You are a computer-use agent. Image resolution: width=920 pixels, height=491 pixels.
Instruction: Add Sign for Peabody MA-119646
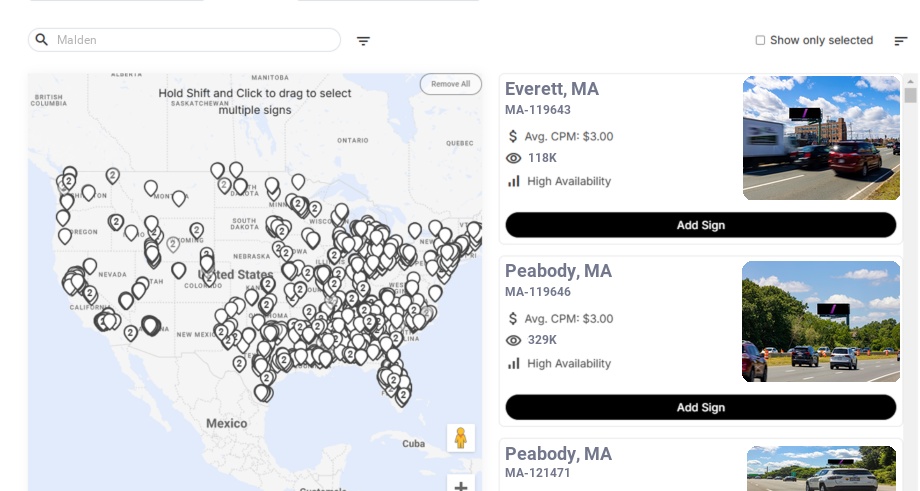700,407
